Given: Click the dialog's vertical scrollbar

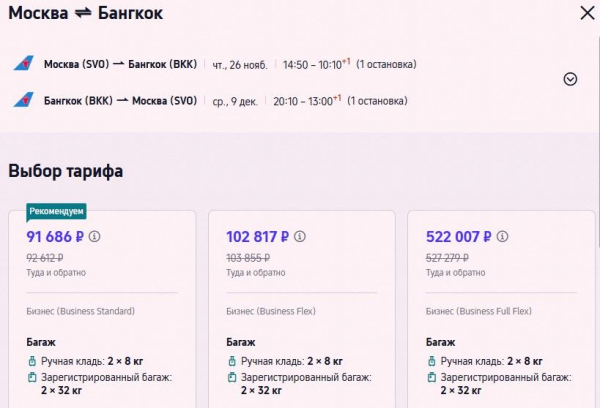Looking at the screenshot, I should (598, 142).
